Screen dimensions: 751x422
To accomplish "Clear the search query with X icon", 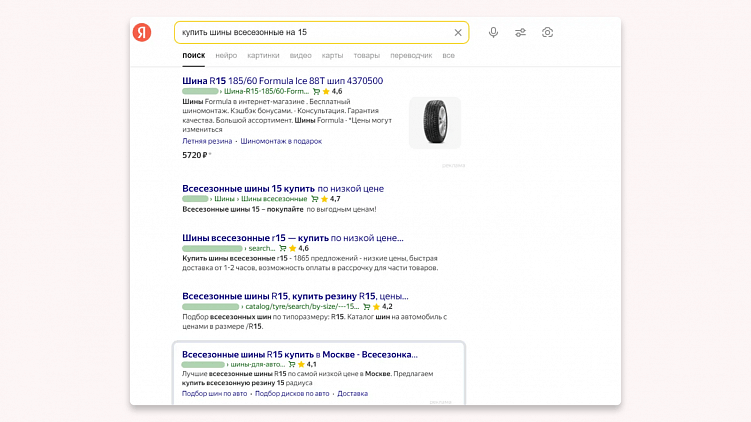I will click(458, 32).
